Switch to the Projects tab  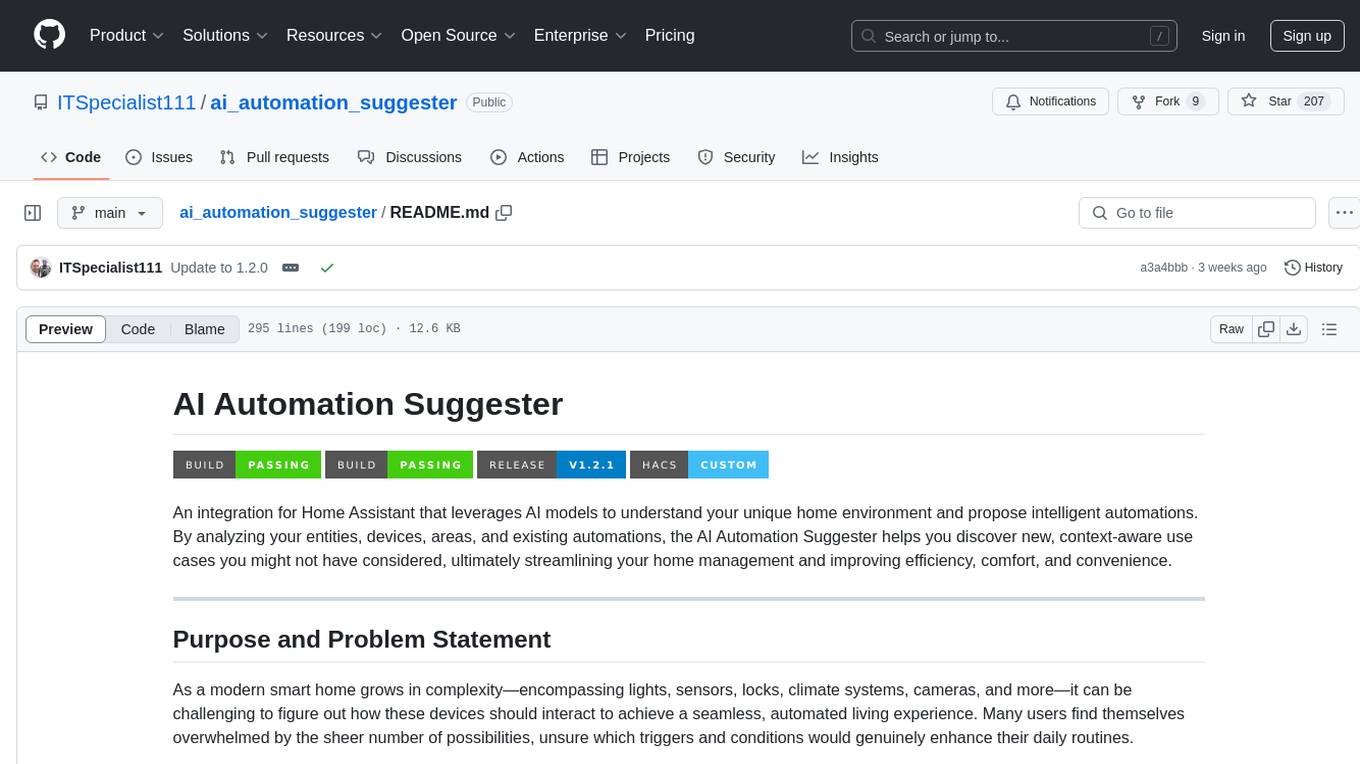click(630, 157)
